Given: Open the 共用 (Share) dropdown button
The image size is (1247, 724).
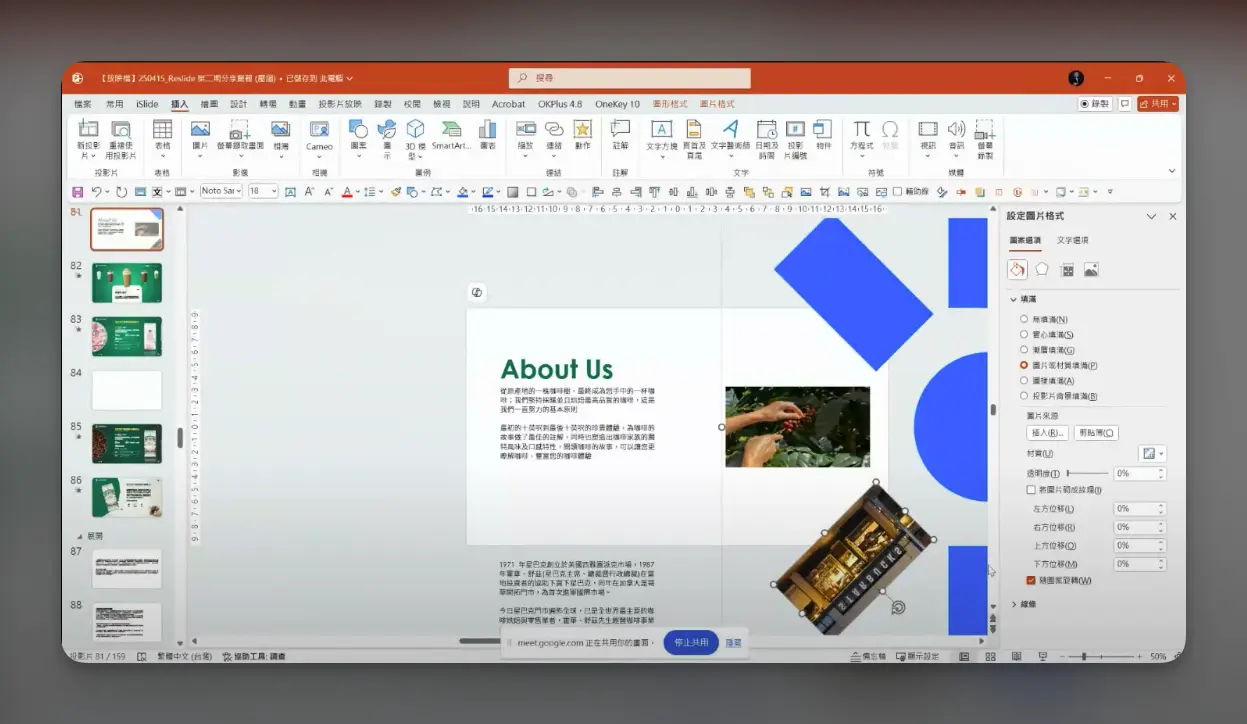Looking at the screenshot, I should coord(1158,104).
